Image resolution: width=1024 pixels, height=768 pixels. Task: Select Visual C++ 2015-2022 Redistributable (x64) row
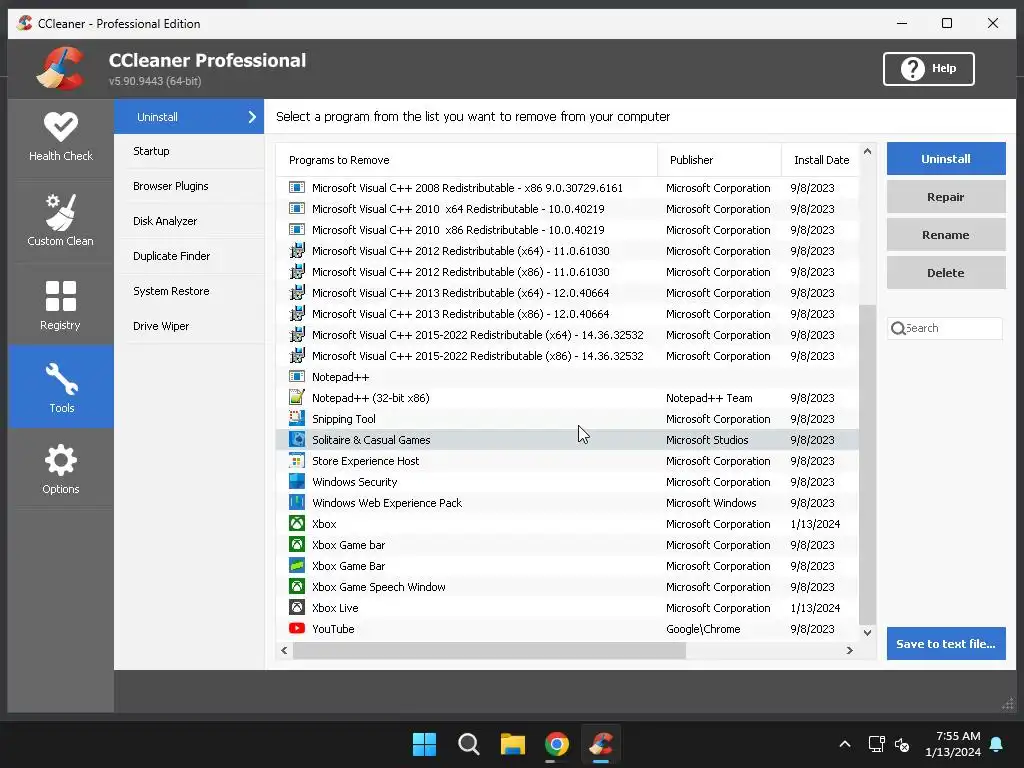567,335
